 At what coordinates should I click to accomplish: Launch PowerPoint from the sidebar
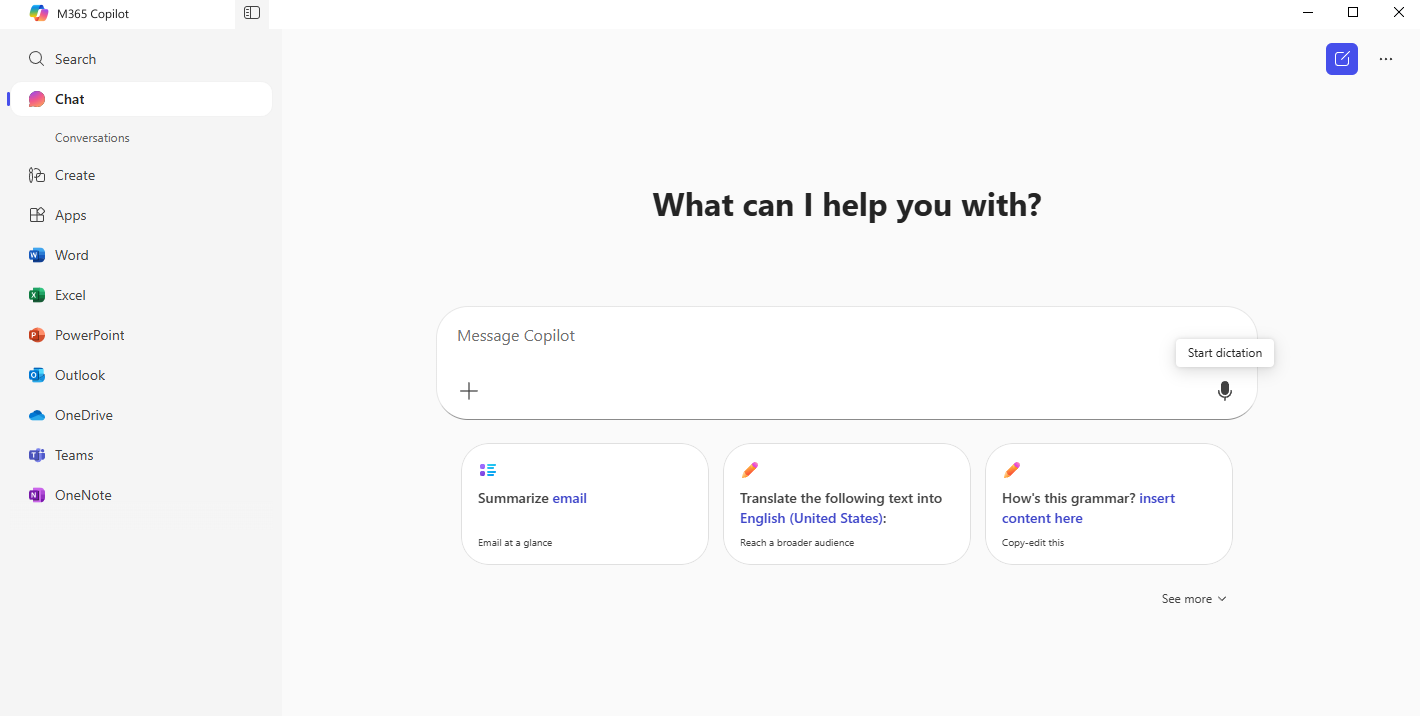pyautogui.click(x=89, y=335)
